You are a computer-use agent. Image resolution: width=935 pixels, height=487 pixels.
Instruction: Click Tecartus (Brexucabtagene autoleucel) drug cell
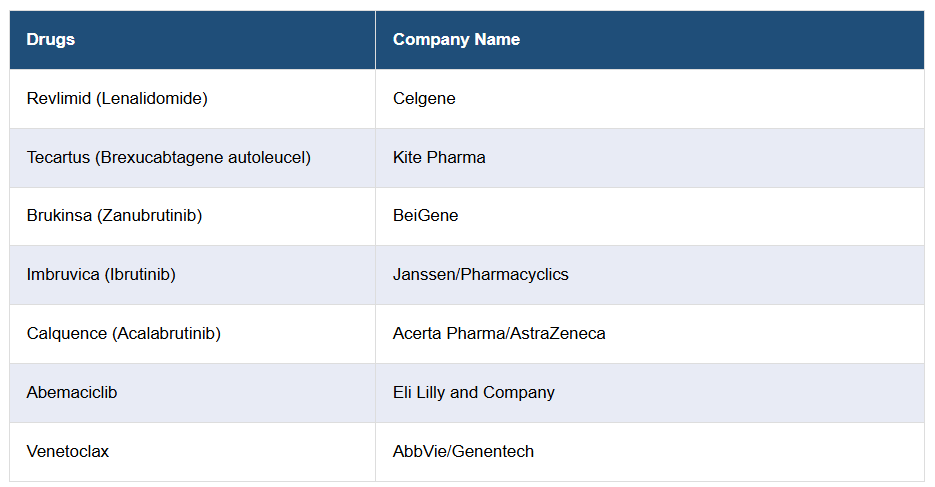pyautogui.click(x=169, y=157)
